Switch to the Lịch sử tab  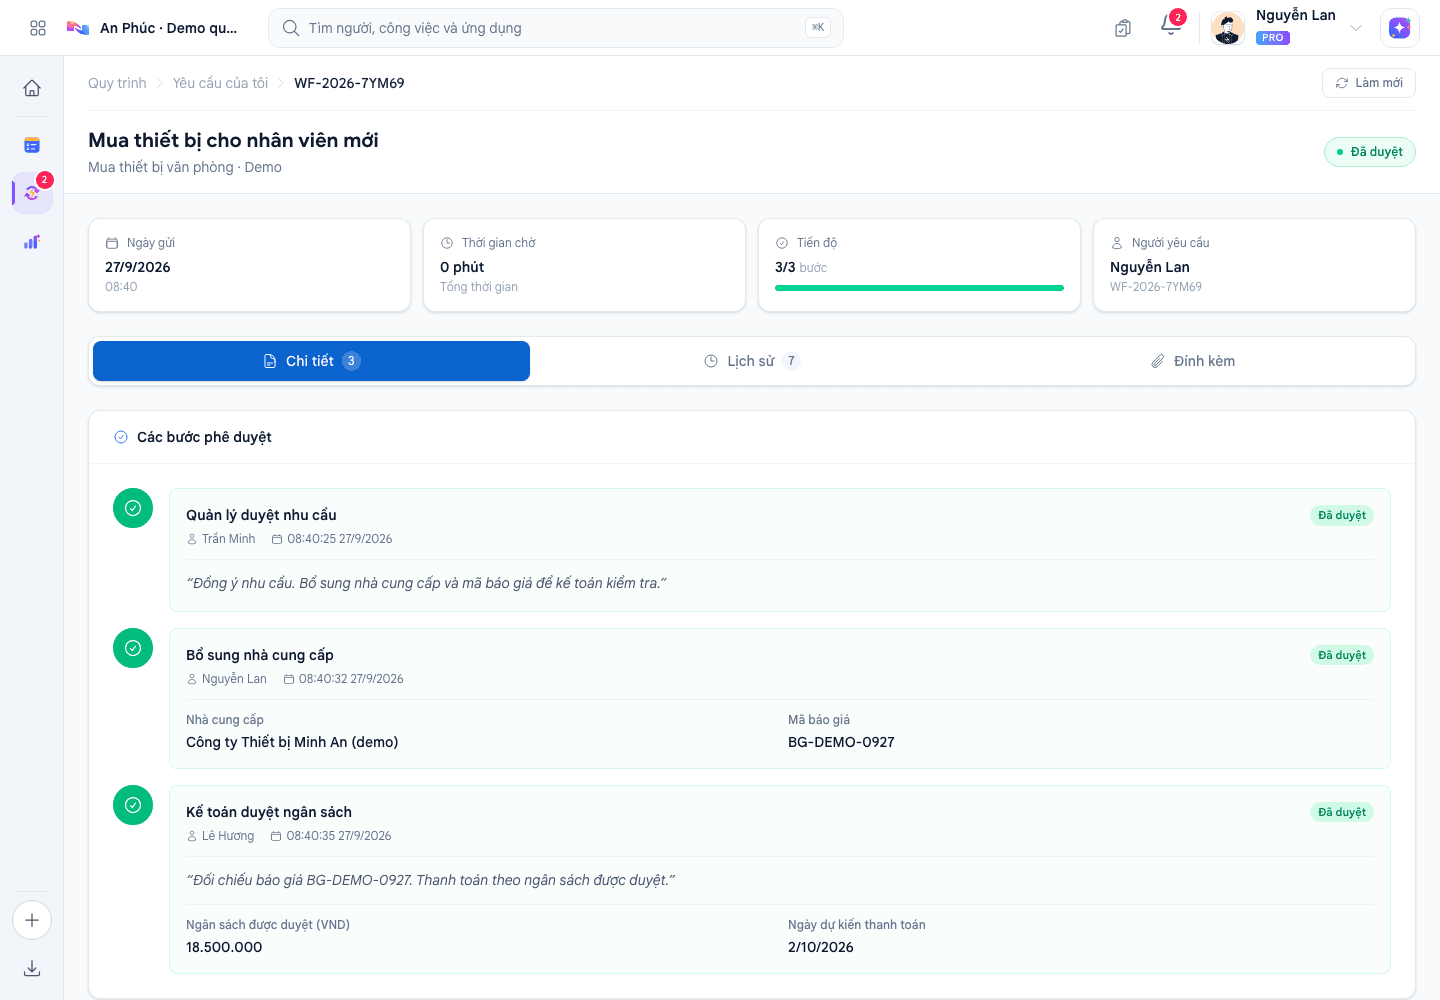752,361
